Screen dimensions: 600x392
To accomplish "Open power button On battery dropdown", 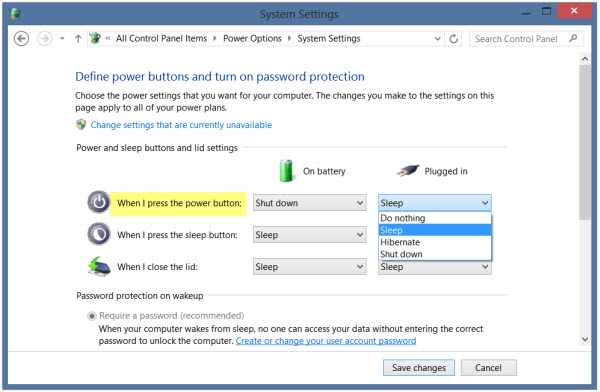I will (x=310, y=203).
